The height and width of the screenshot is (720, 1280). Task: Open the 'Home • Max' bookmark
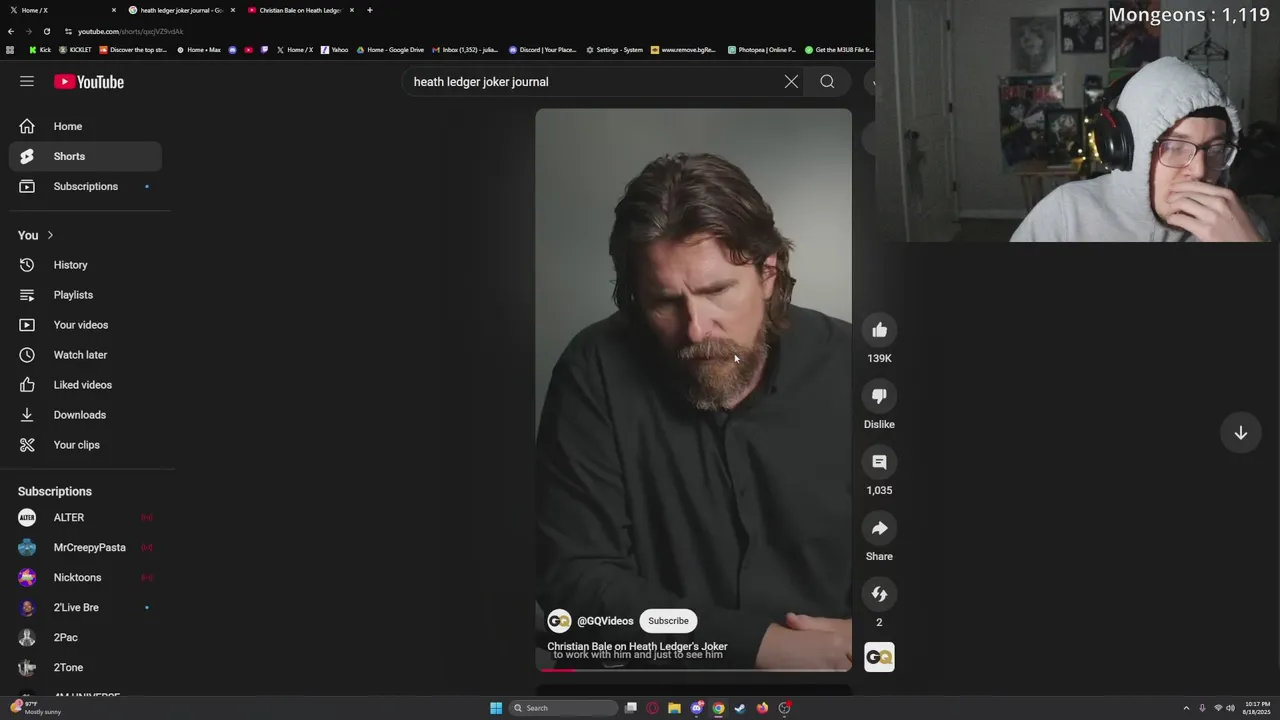(199, 50)
